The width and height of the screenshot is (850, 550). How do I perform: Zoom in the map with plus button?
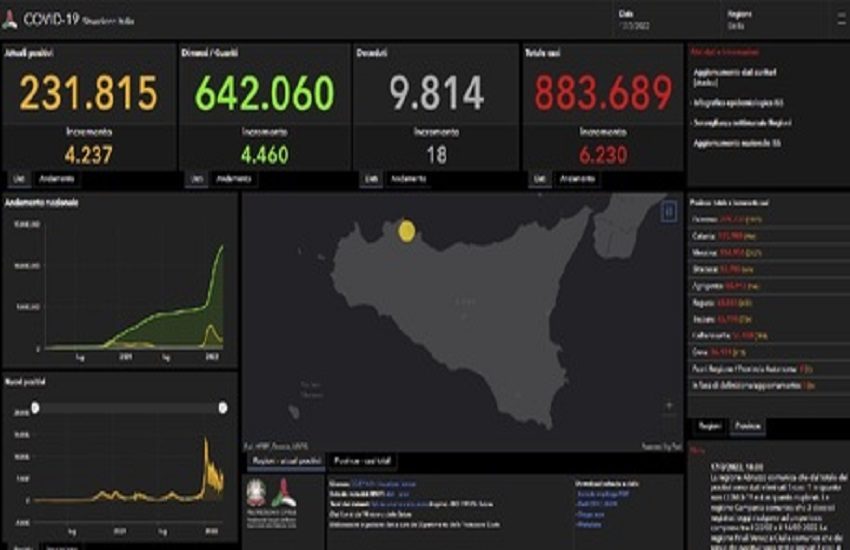point(668,405)
